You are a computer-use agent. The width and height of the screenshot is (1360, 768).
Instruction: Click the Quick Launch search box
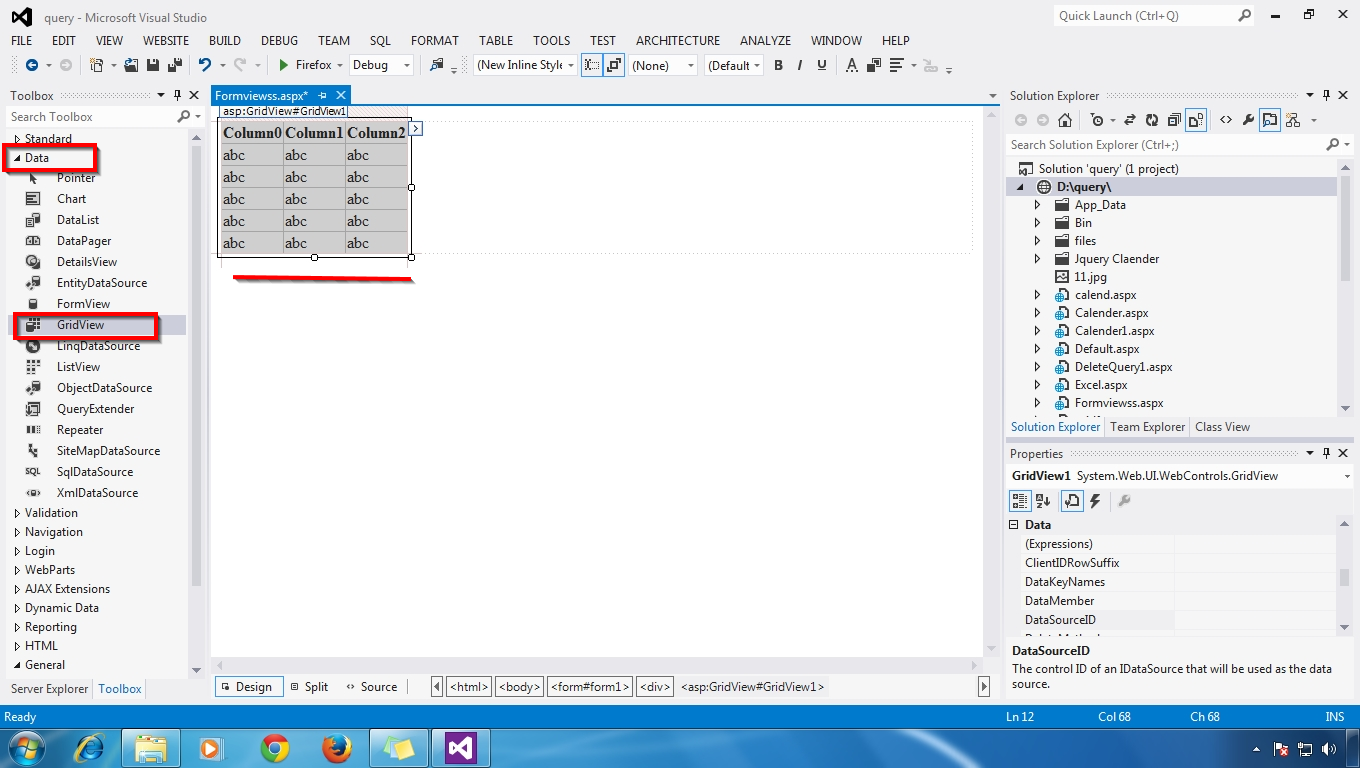[1146, 16]
